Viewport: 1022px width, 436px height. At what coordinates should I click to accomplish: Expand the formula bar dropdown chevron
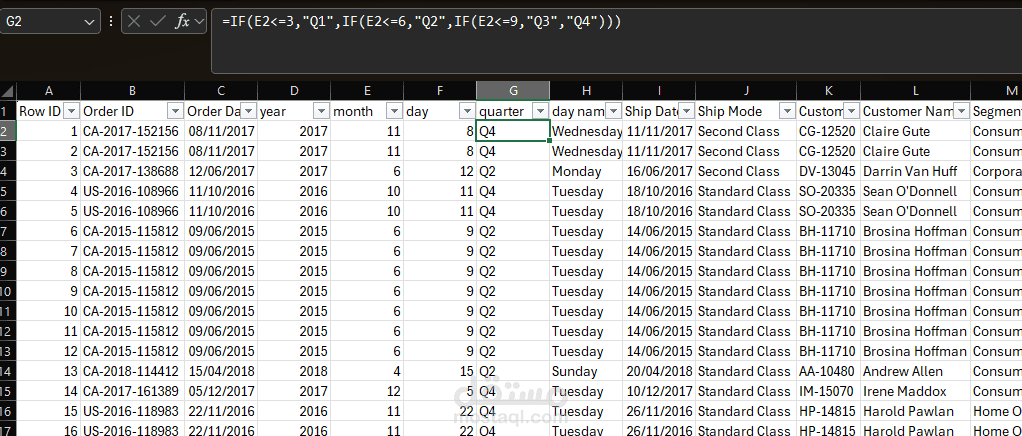(x=198, y=22)
